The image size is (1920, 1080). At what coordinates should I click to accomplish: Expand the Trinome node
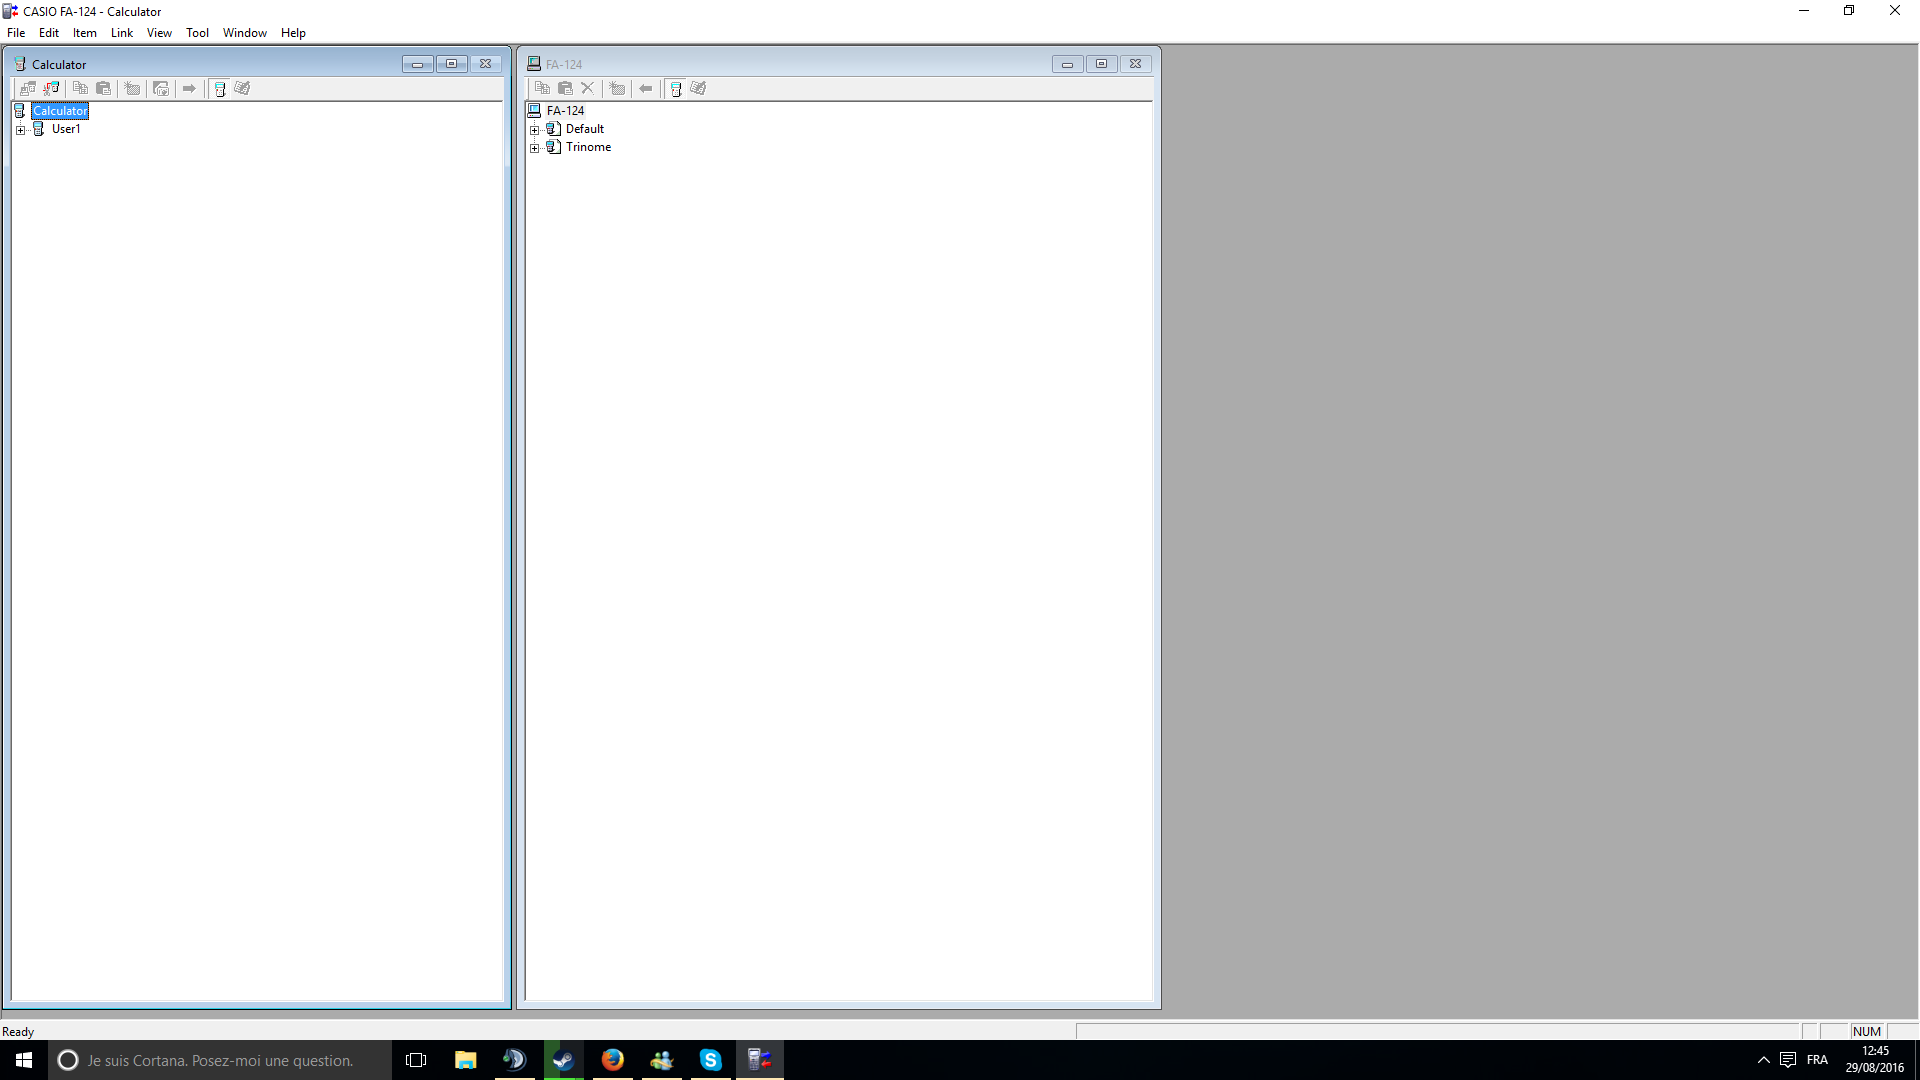click(535, 148)
